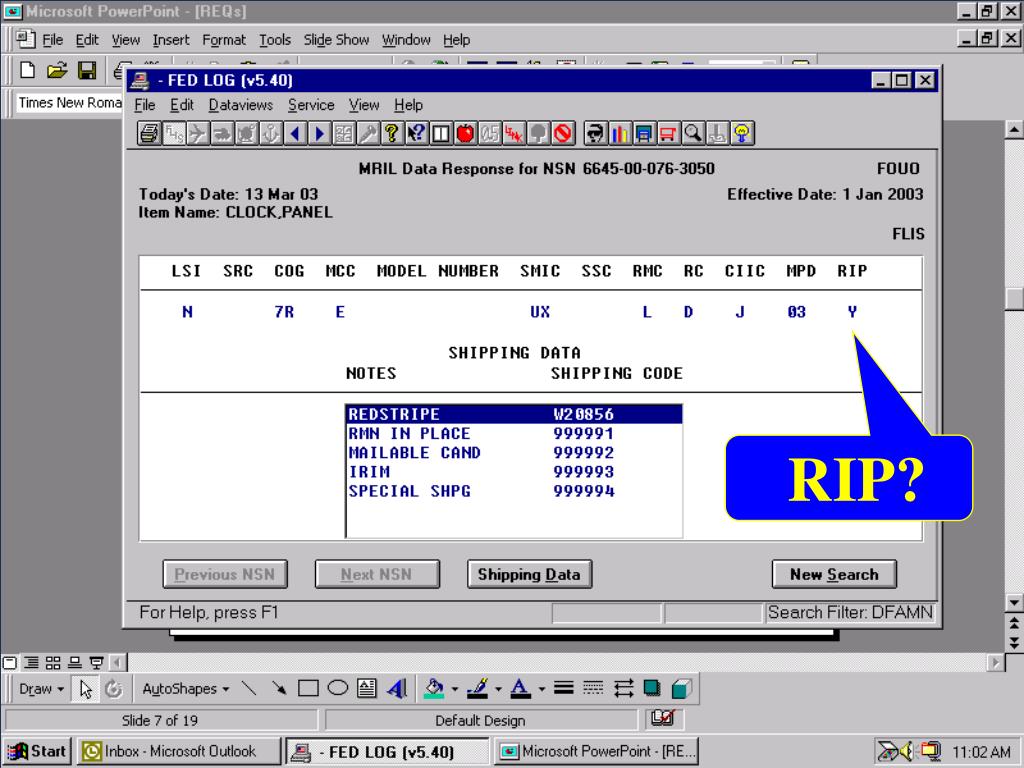Click the red shopping cart icon
The width and height of the screenshot is (1024, 768).
[667, 133]
